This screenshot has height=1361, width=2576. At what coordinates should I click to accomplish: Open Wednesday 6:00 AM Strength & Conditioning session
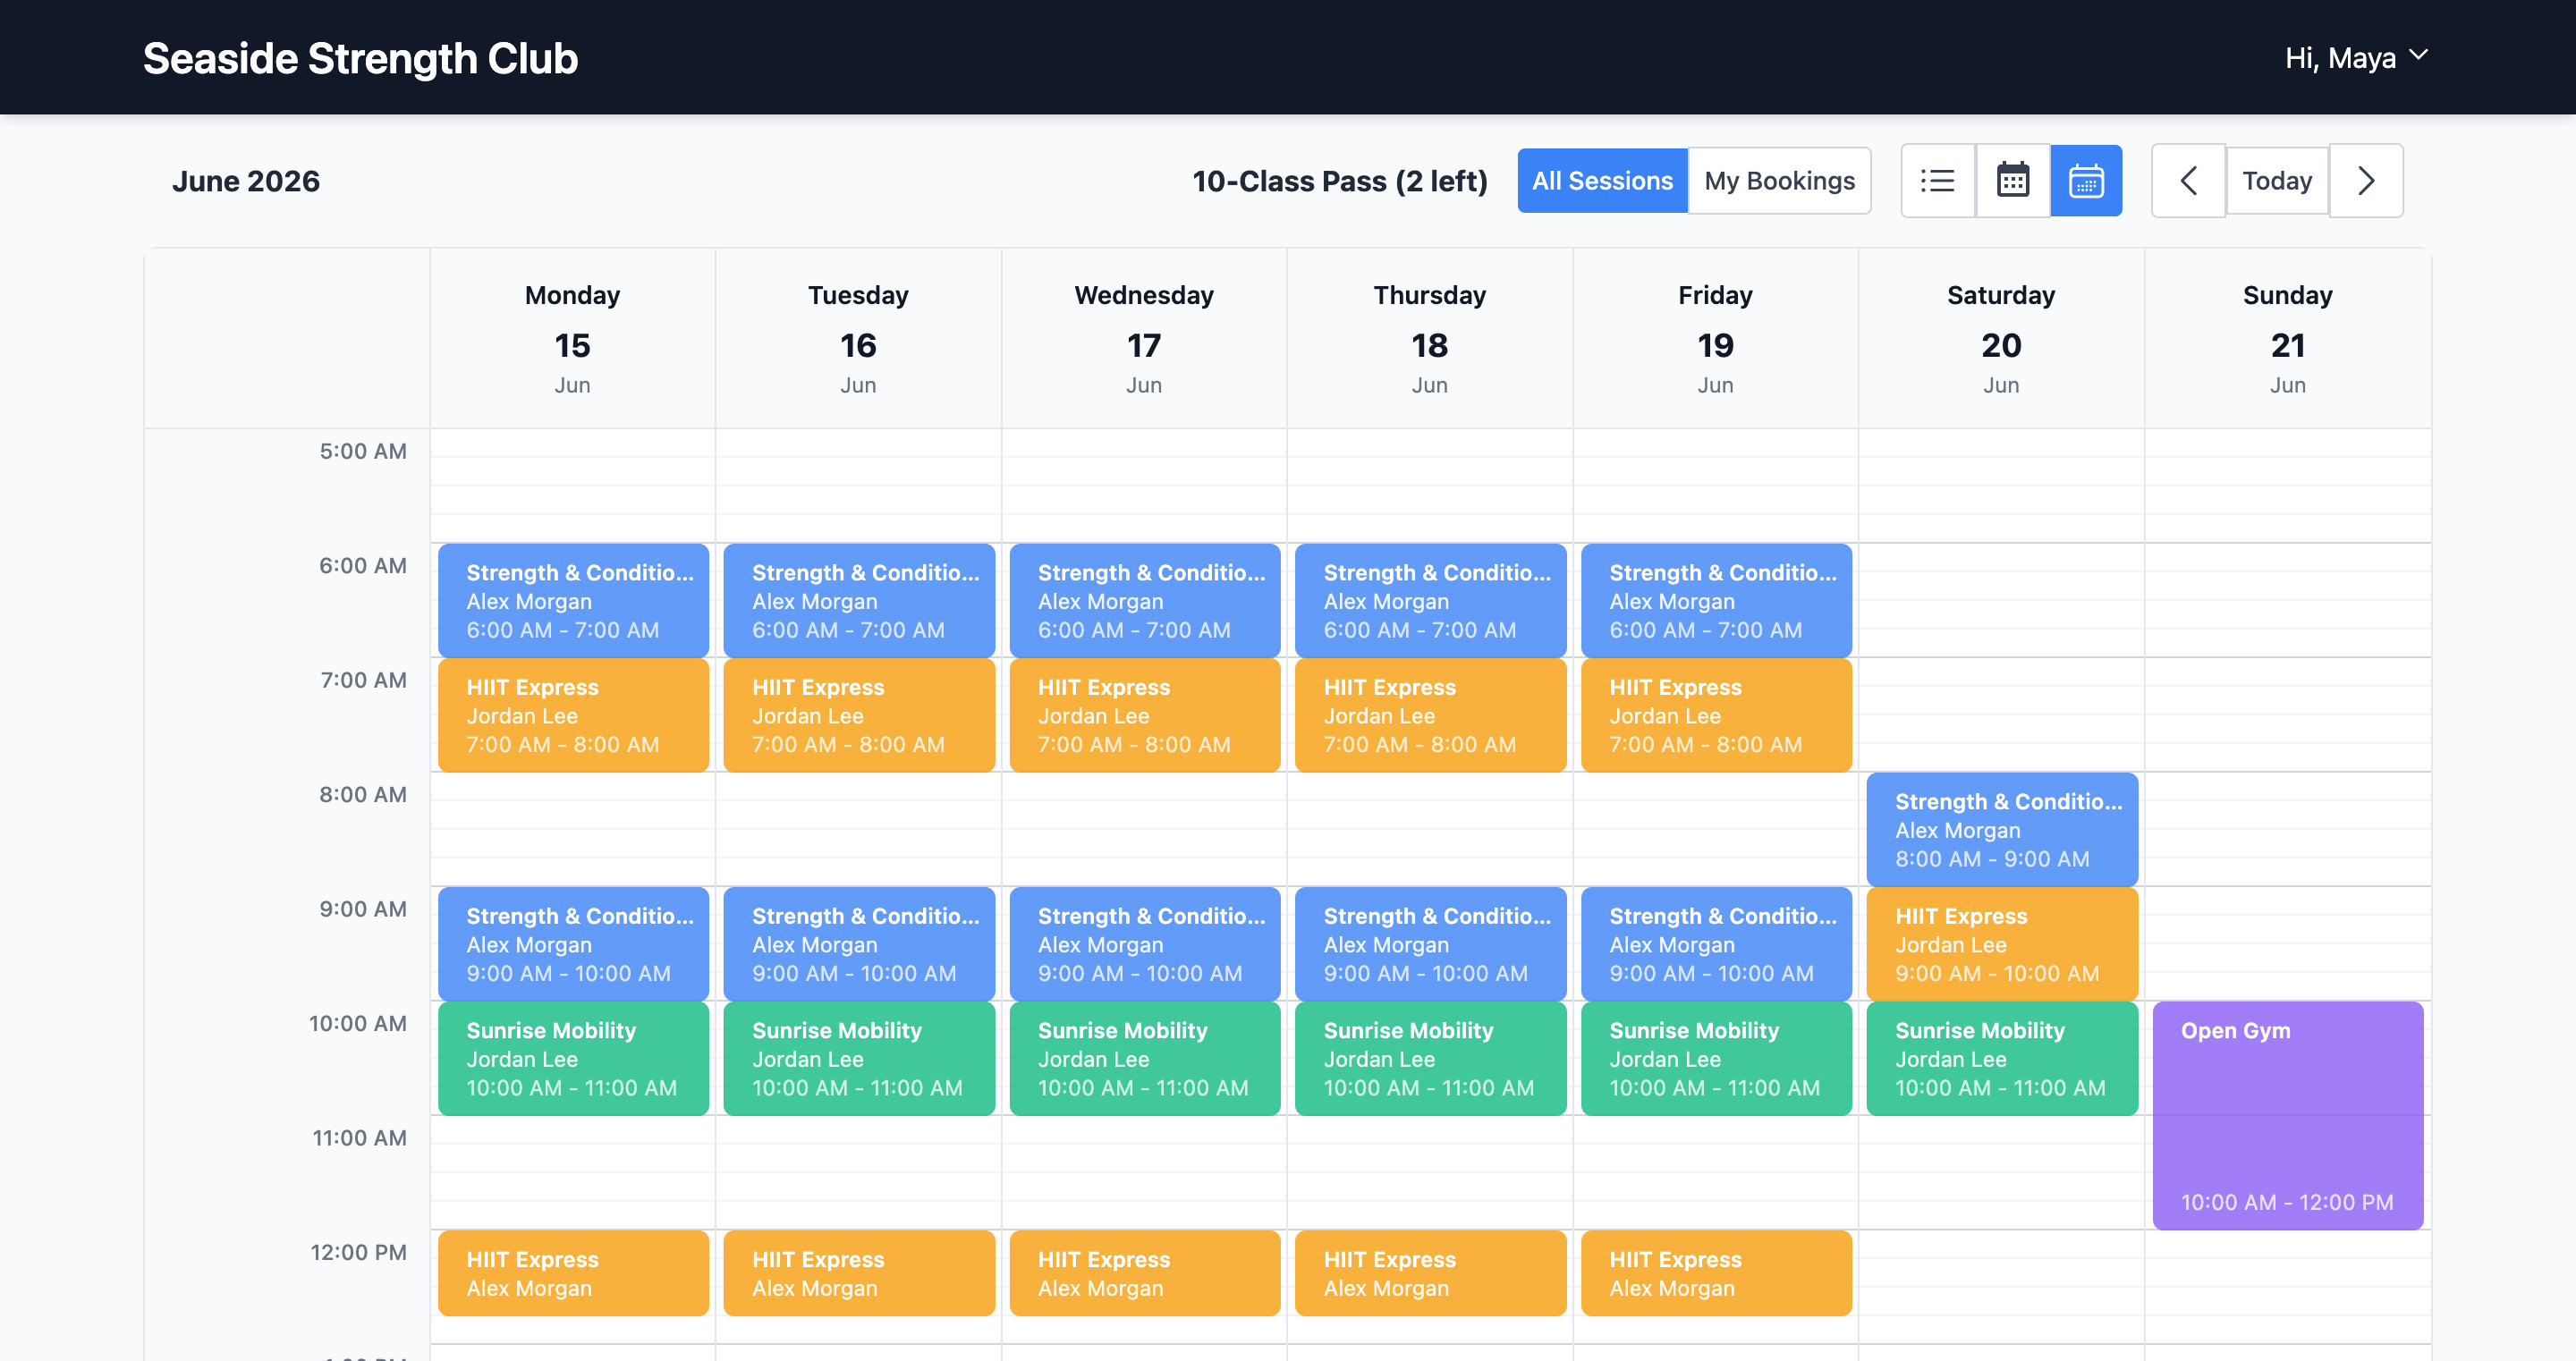point(1145,600)
